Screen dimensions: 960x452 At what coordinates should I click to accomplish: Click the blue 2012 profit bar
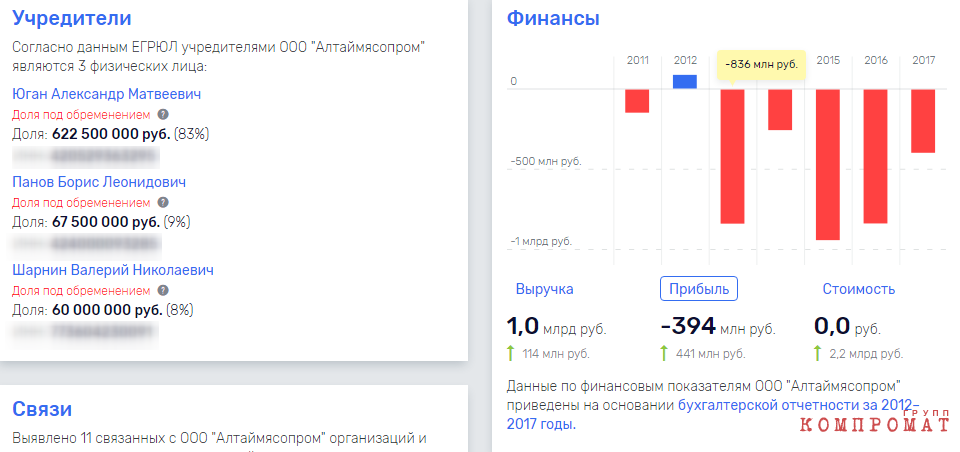684,81
